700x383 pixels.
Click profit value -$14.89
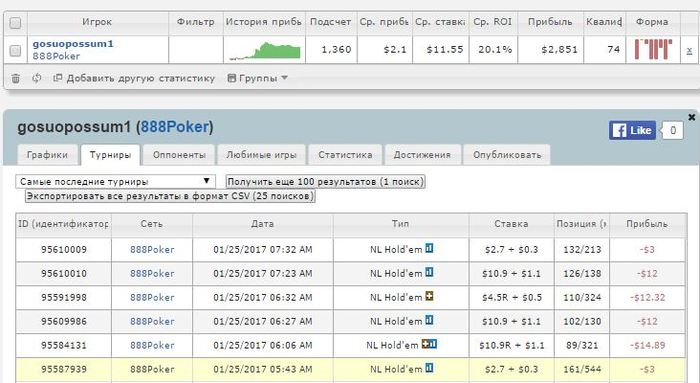pos(647,346)
